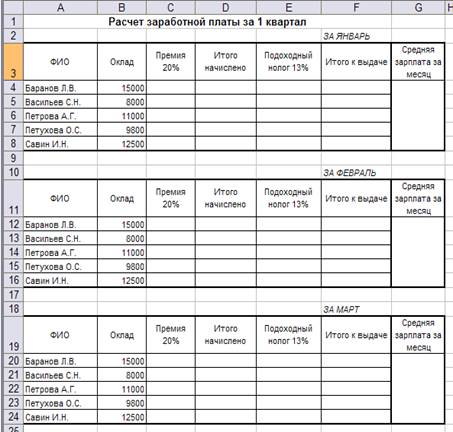This screenshot has width=453, height=432.
Task: Select row header 11
Action: (13, 198)
